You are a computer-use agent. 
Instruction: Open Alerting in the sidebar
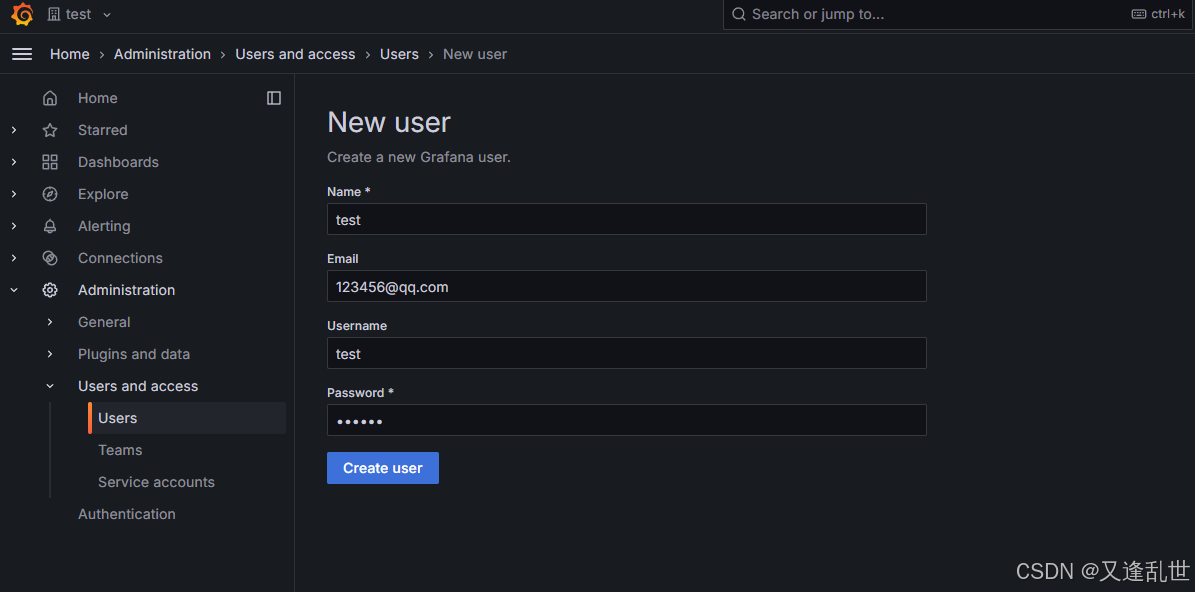pyautogui.click(x=104, y=226)
